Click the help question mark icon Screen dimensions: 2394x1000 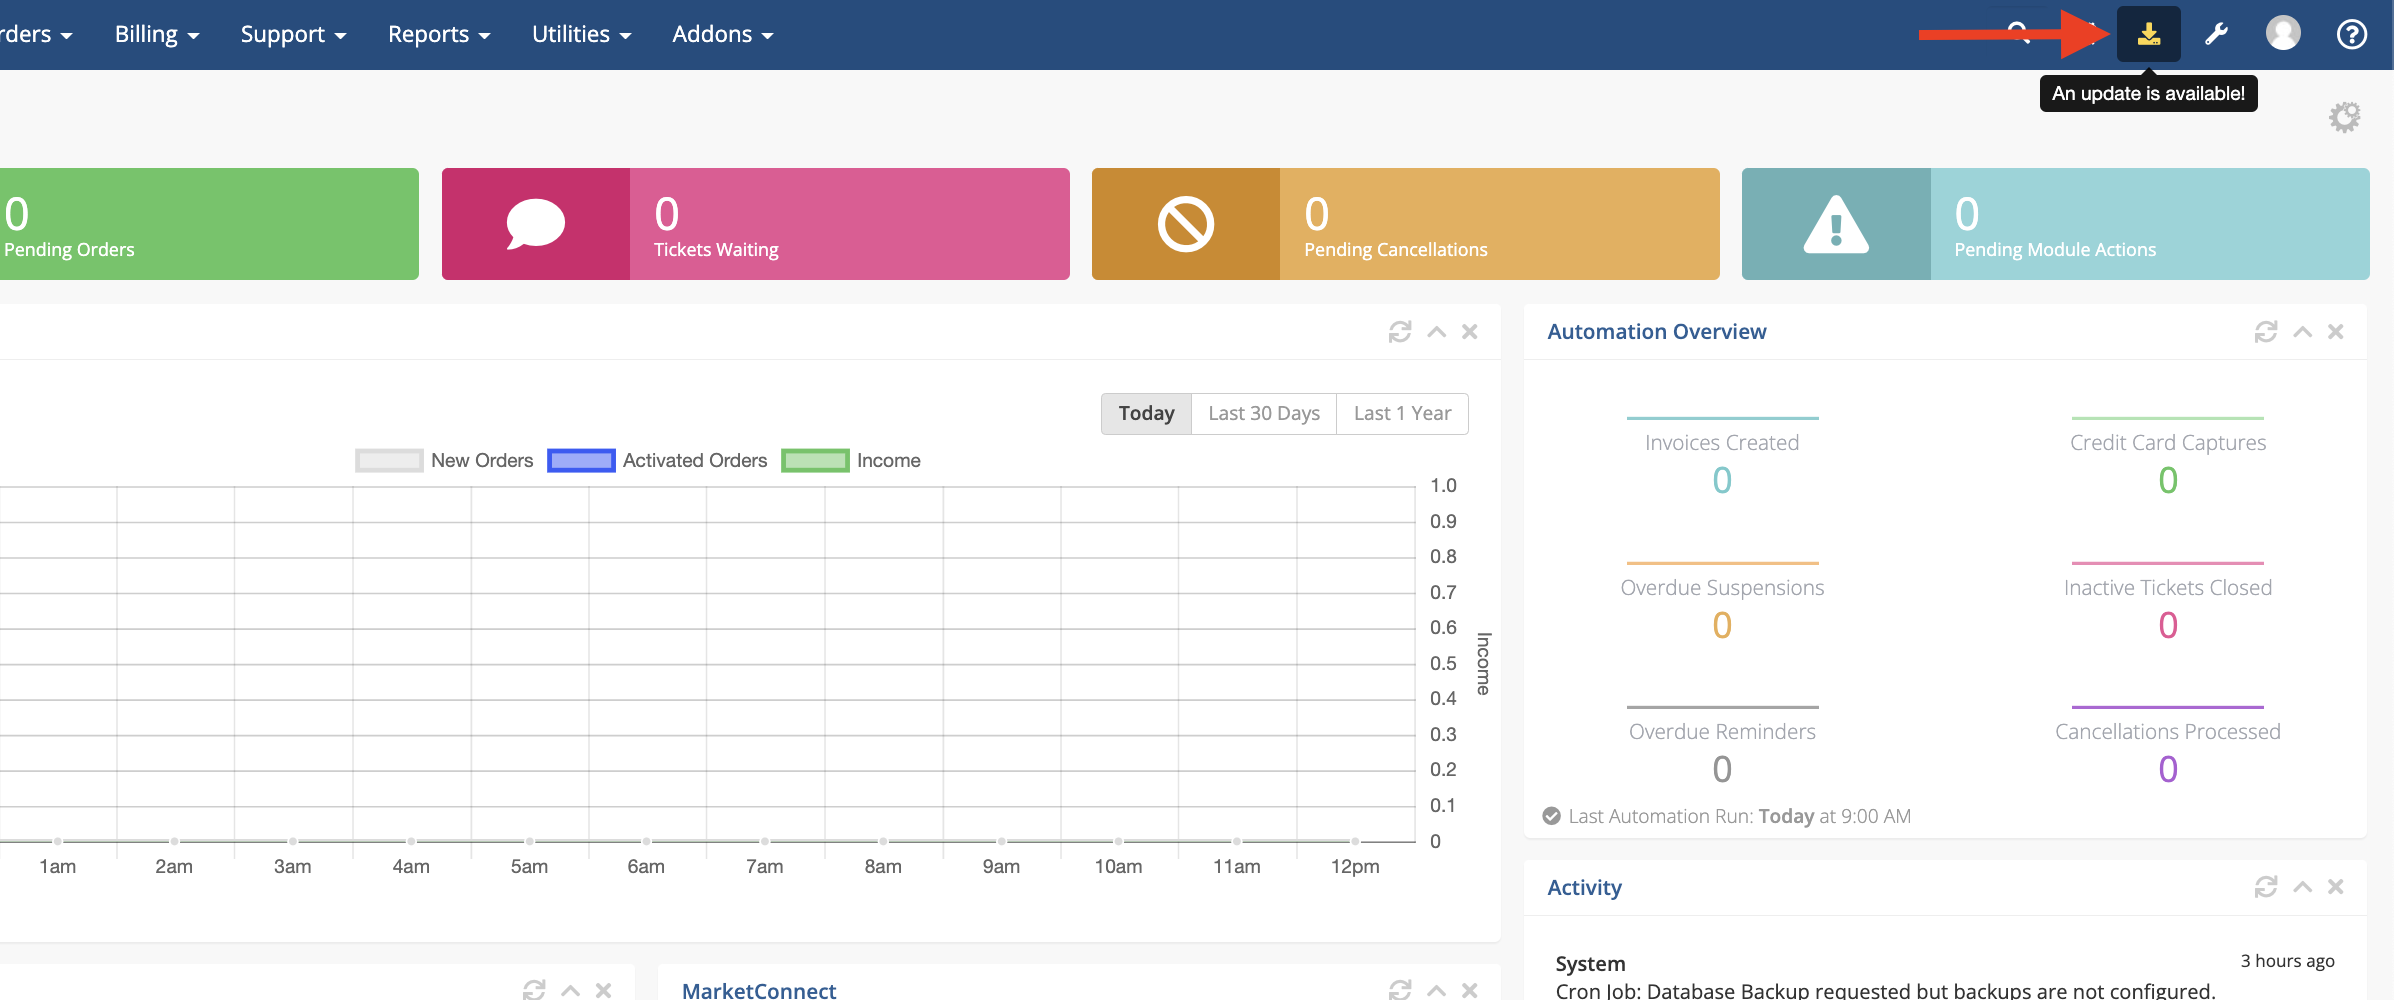pyautogui.click(x=2351, y=35)
